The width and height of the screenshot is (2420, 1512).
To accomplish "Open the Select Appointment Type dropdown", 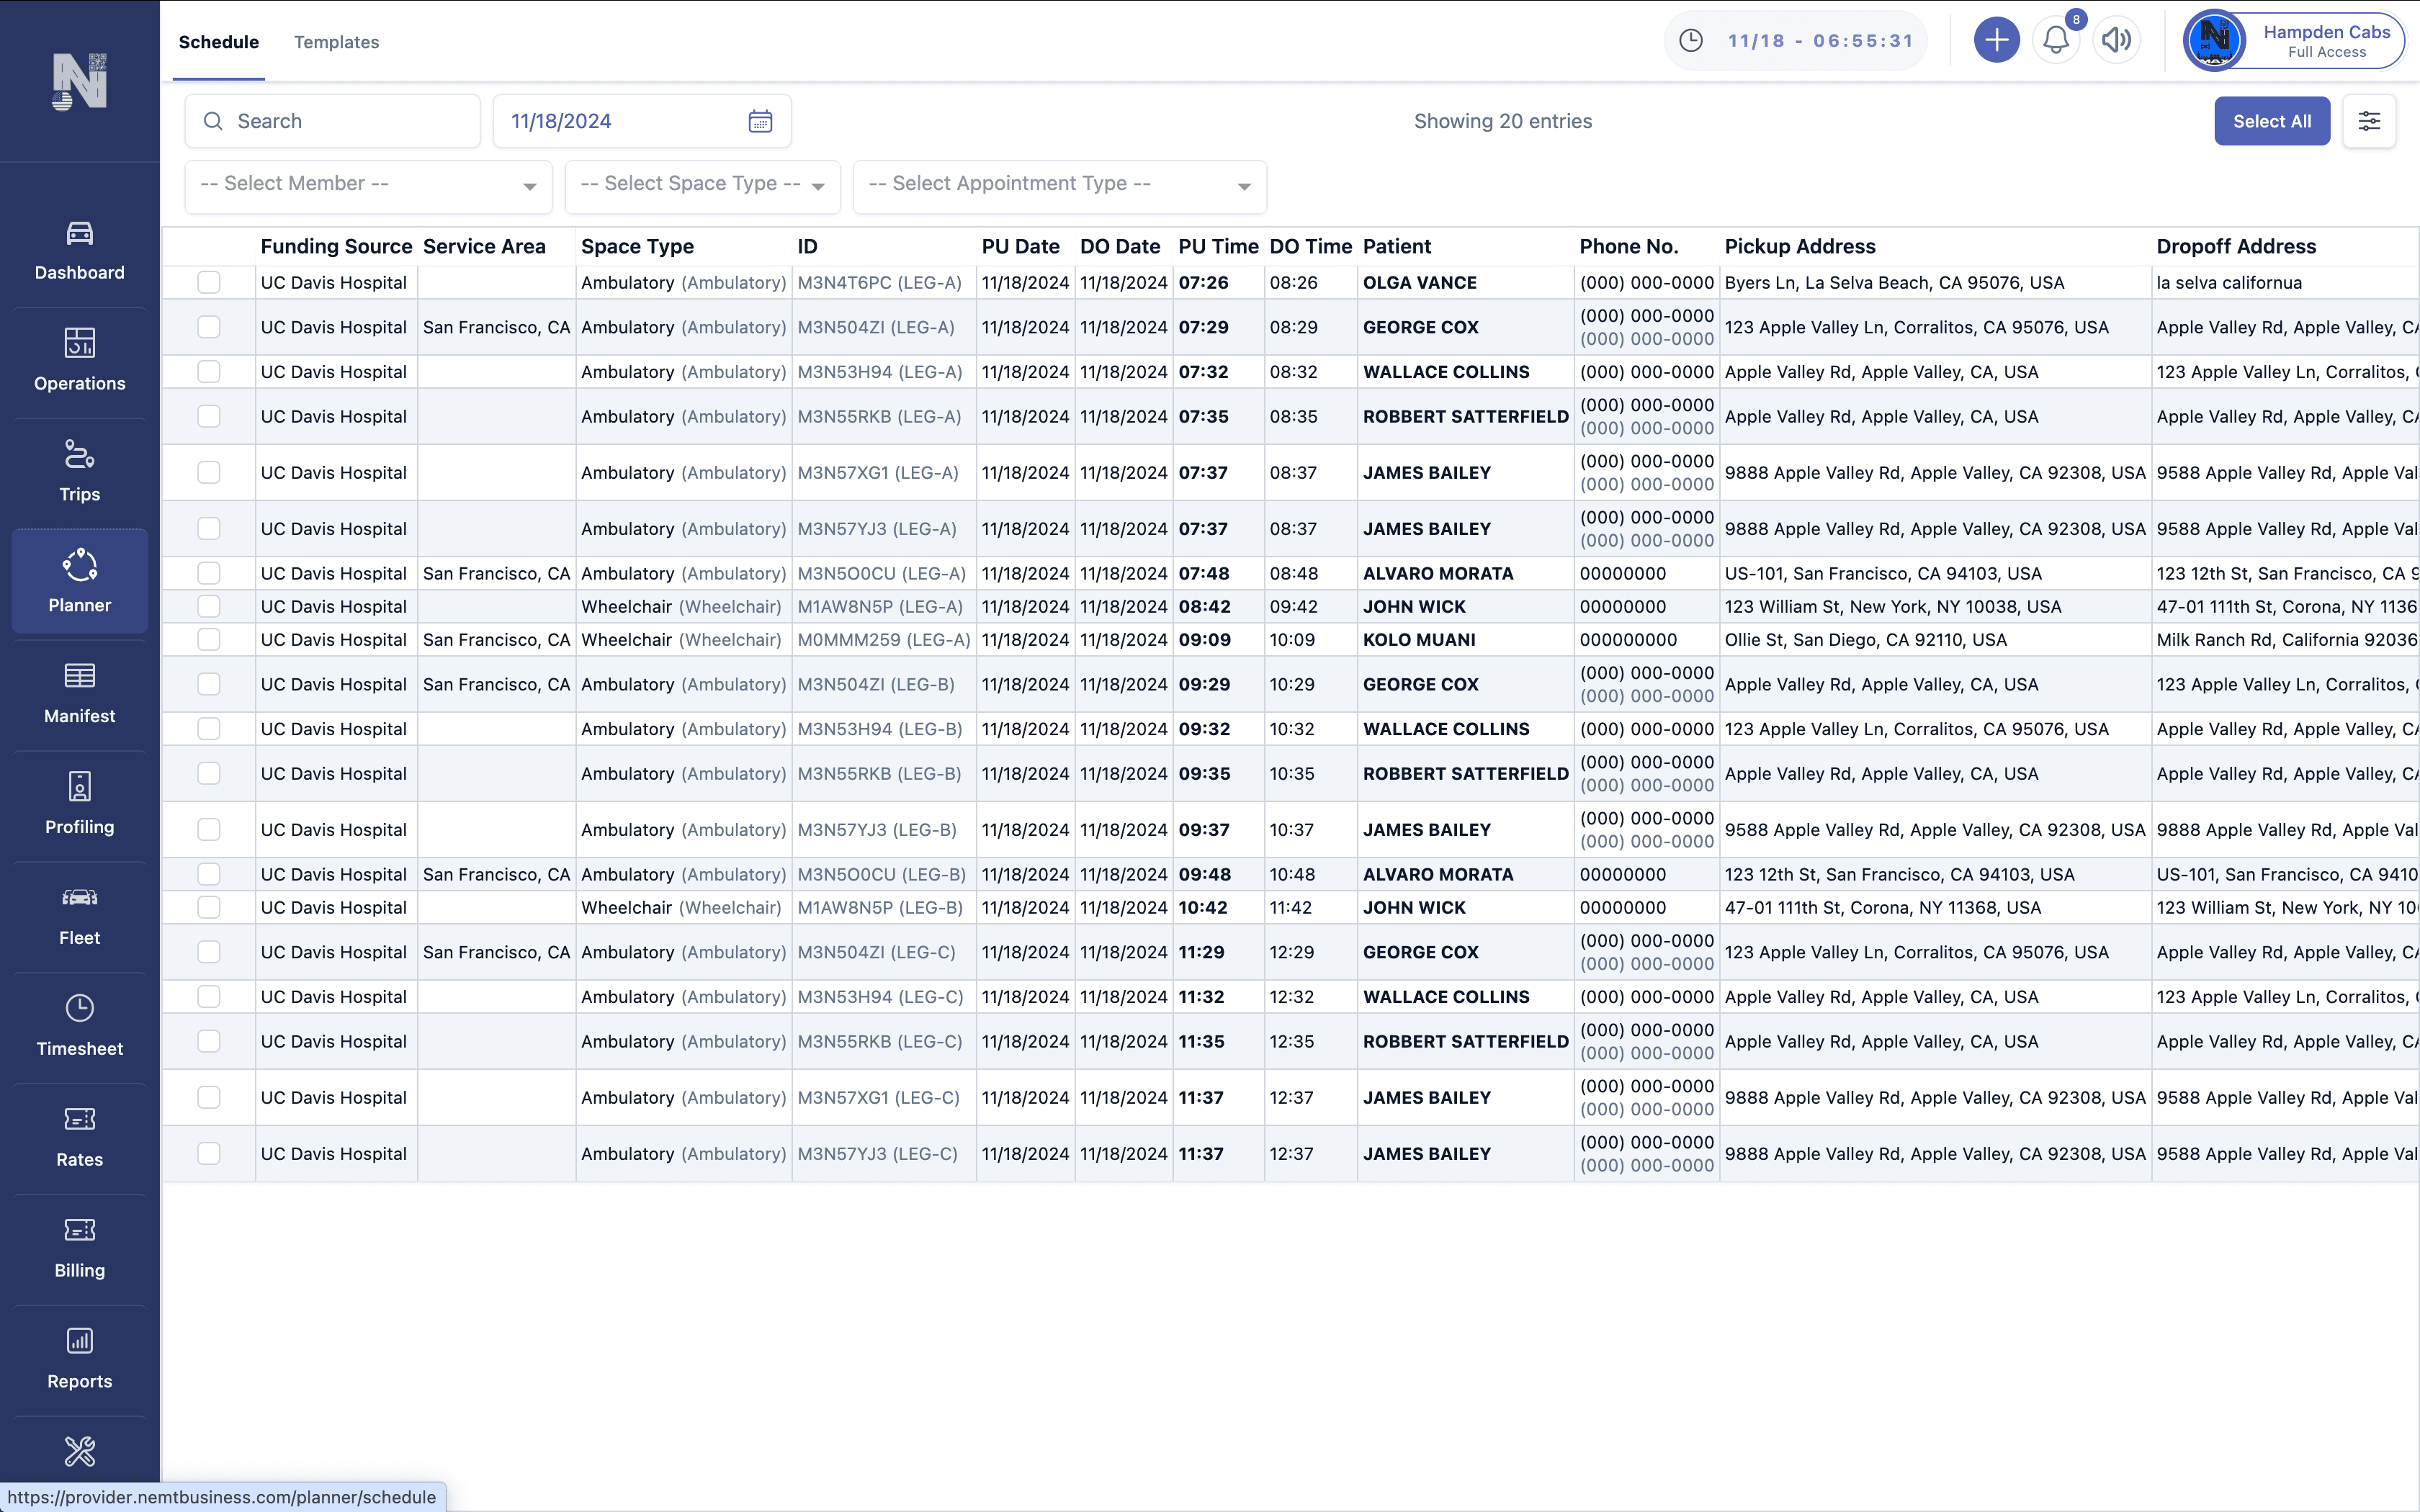I will (1059, 185).
